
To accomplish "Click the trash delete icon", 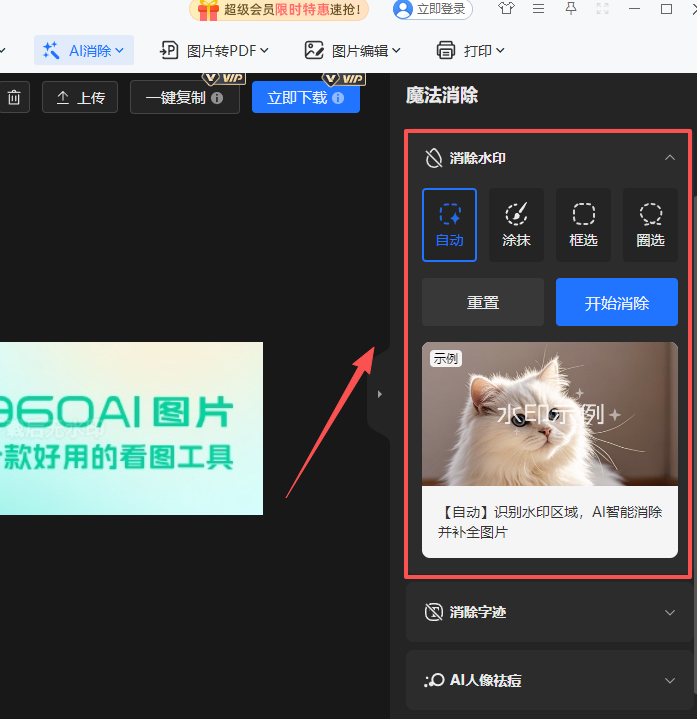I will coord(14,97).
